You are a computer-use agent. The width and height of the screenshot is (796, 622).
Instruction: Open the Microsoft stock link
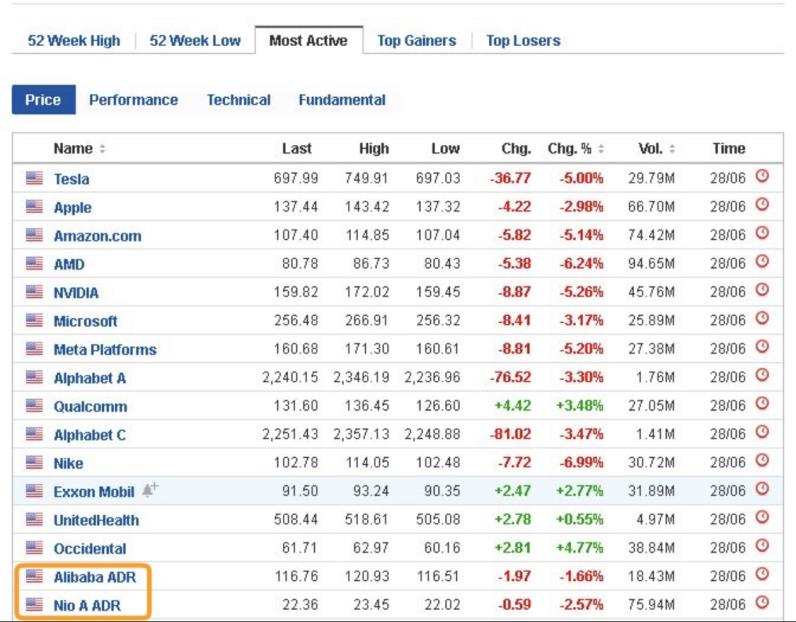[x=85, y=321]
